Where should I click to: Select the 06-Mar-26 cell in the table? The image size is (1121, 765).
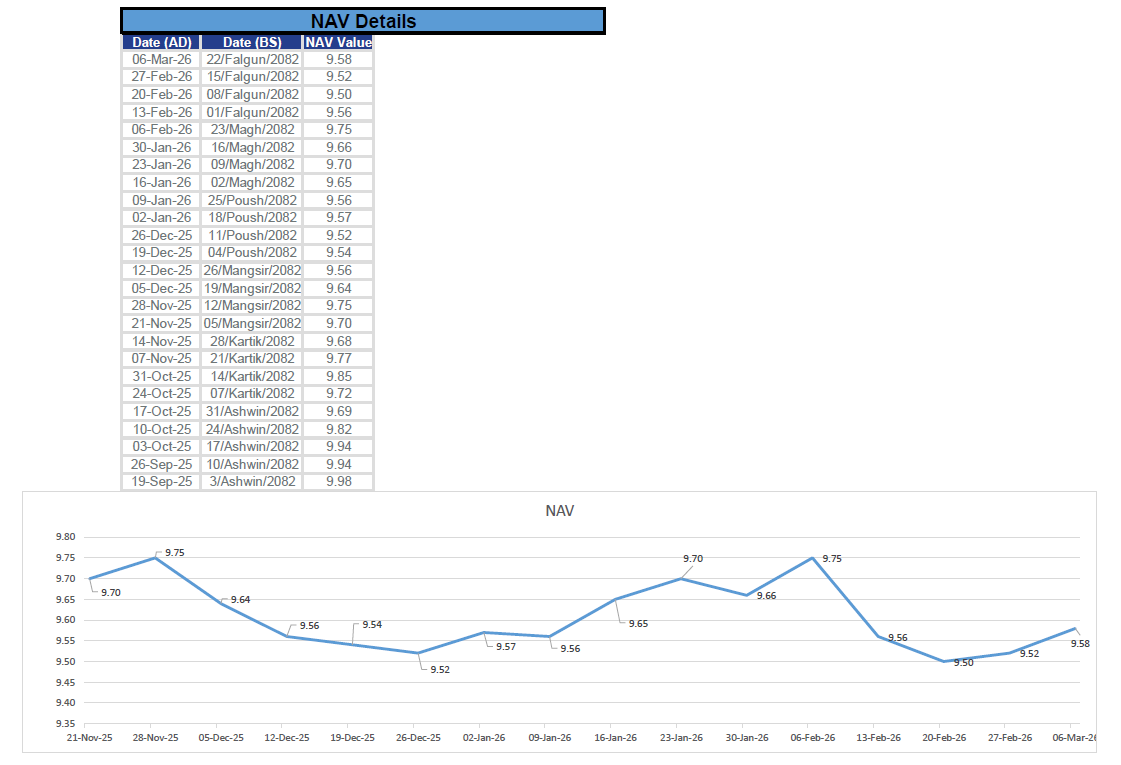[161, 59]
